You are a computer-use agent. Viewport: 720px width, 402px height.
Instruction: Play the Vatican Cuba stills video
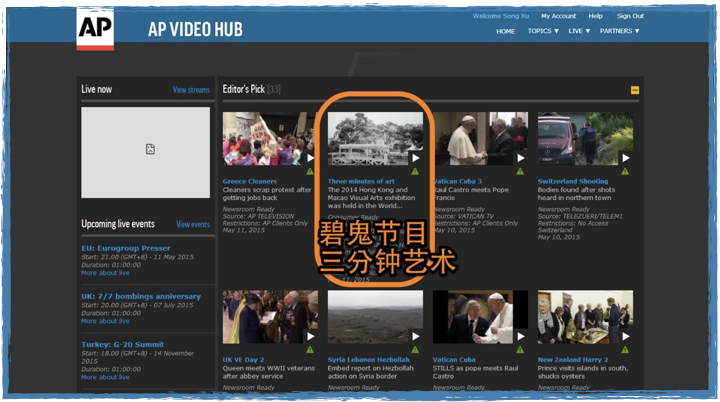tap(521, 336)
